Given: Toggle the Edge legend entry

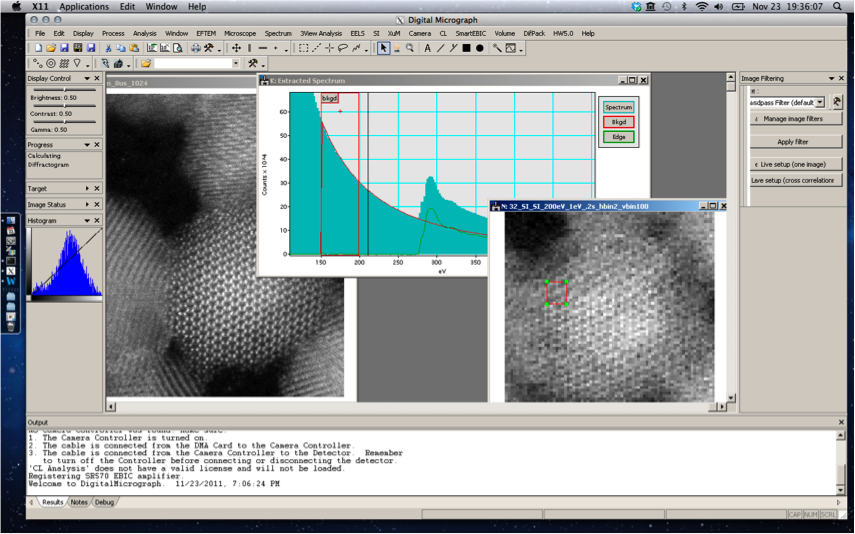Looking at the screenshot, I should click(x=618, y=137).
